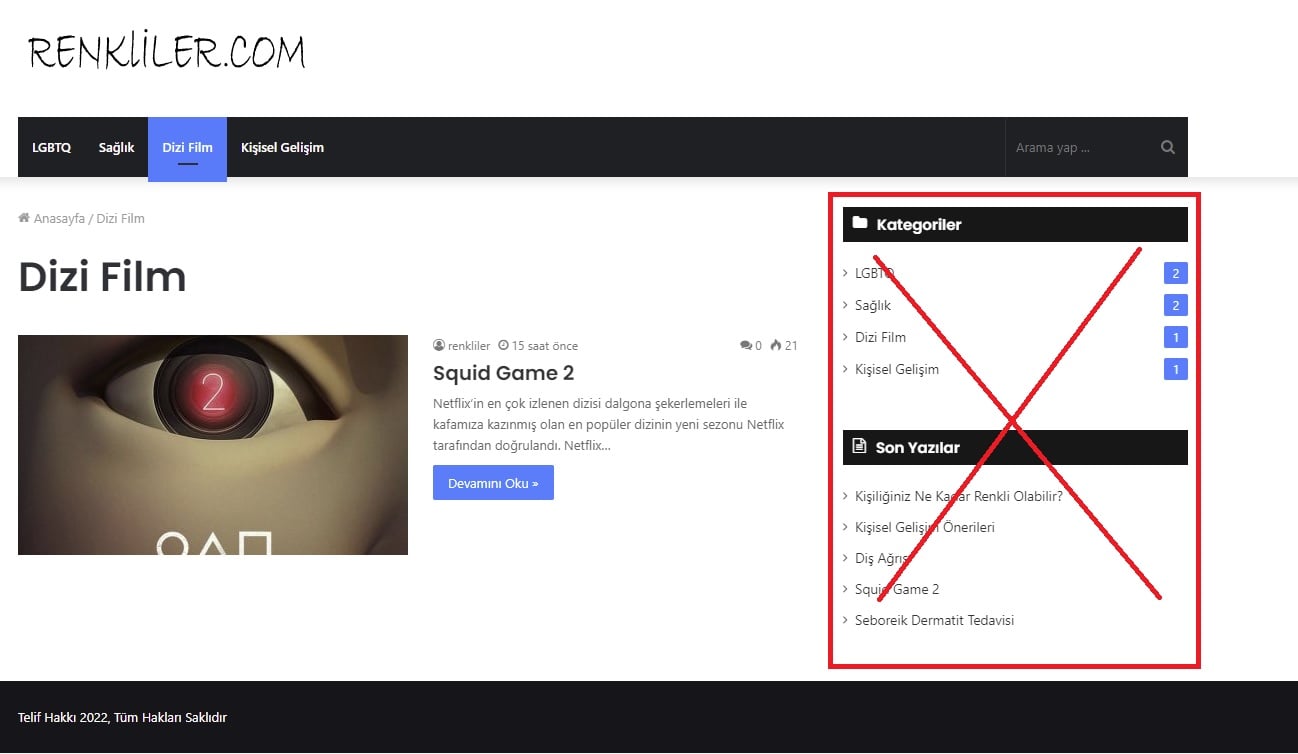Click the Squid Game 2 excerpt text
This screenshot has height=754, width=1298.
(609, 424)
